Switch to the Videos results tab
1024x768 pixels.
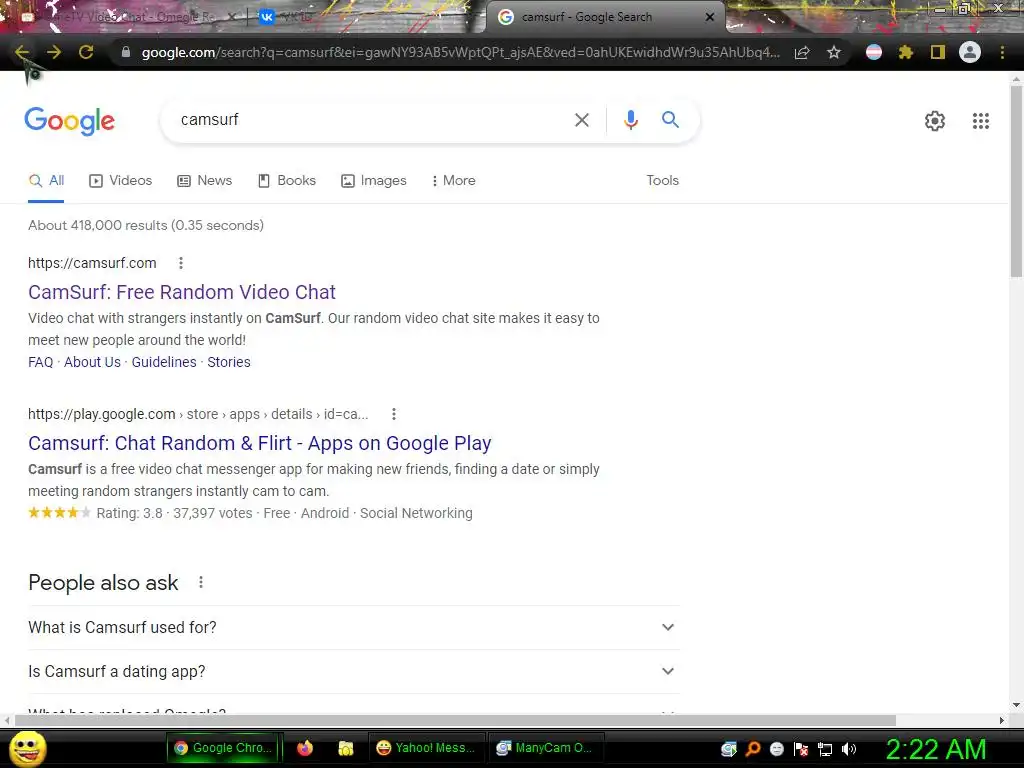tap(121, 180)
